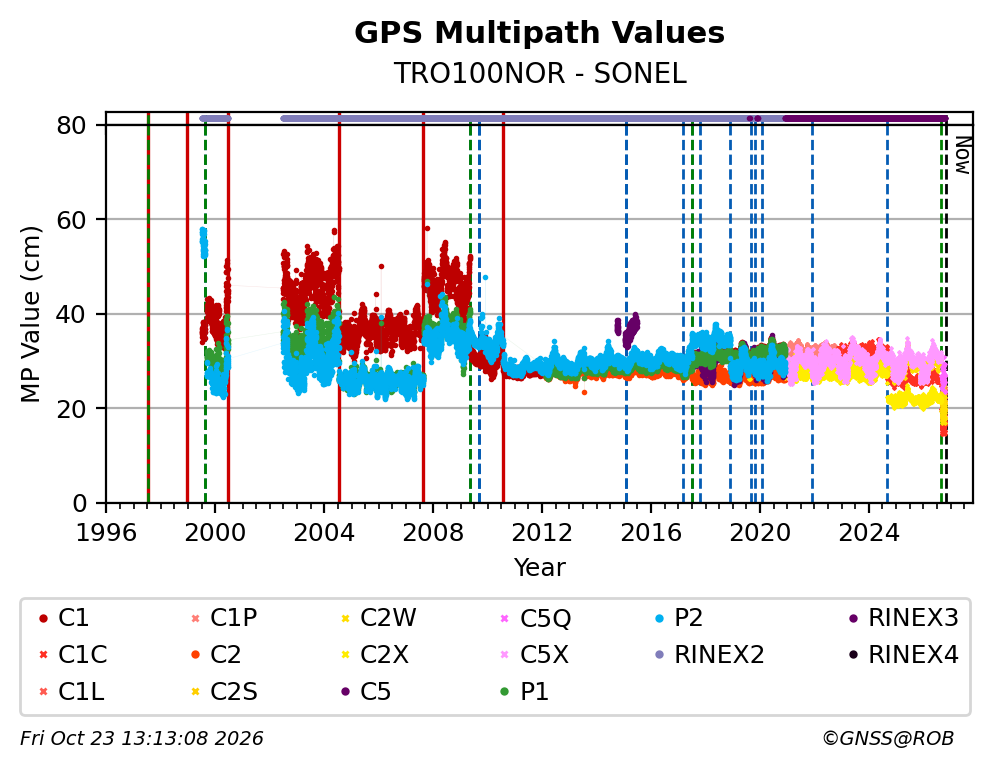Click the 1996 x-axis tick label
Screen dimensions: 992x769
pos(106,533)
